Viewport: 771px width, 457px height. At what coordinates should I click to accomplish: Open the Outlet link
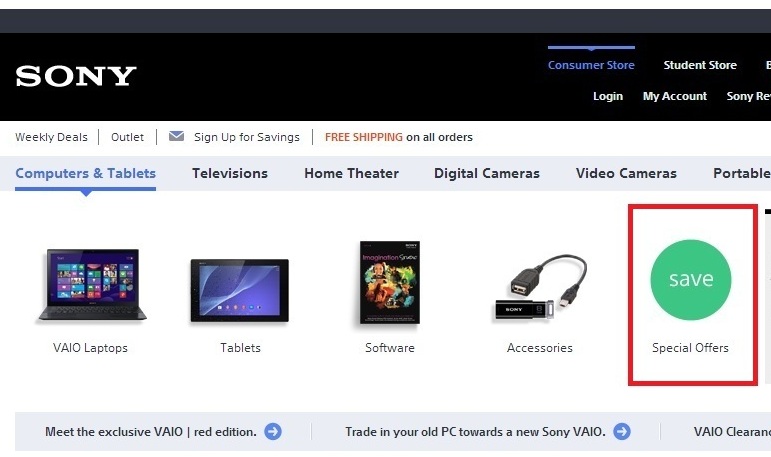tap(127, 137)
